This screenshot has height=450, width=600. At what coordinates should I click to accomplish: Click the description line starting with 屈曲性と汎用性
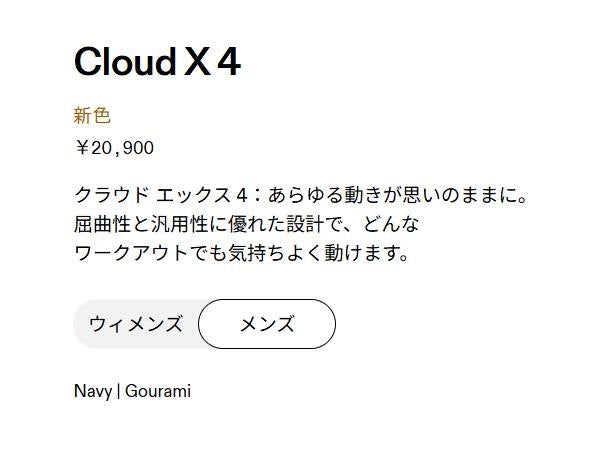(246, 223)
